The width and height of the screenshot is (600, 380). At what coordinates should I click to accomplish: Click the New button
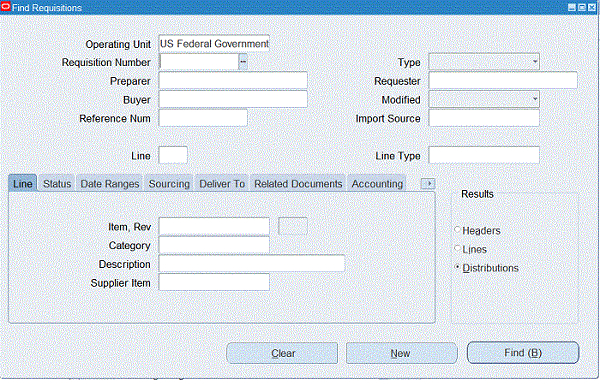(401, 353)
